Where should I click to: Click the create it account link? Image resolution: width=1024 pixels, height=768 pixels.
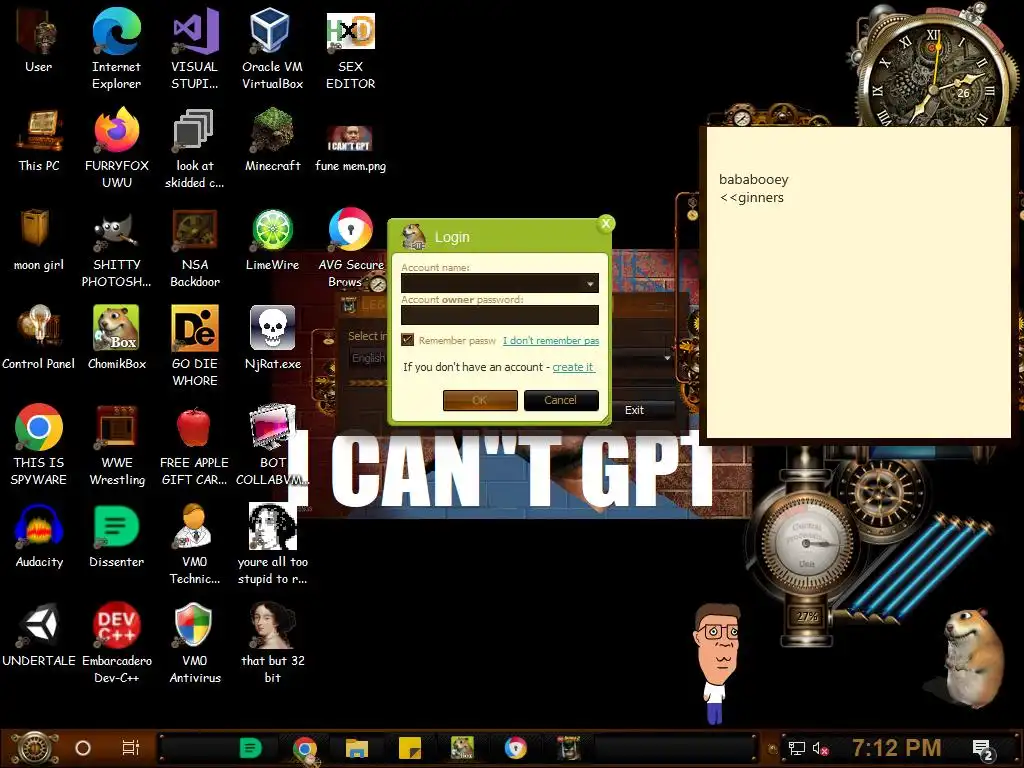coord(573,367)
